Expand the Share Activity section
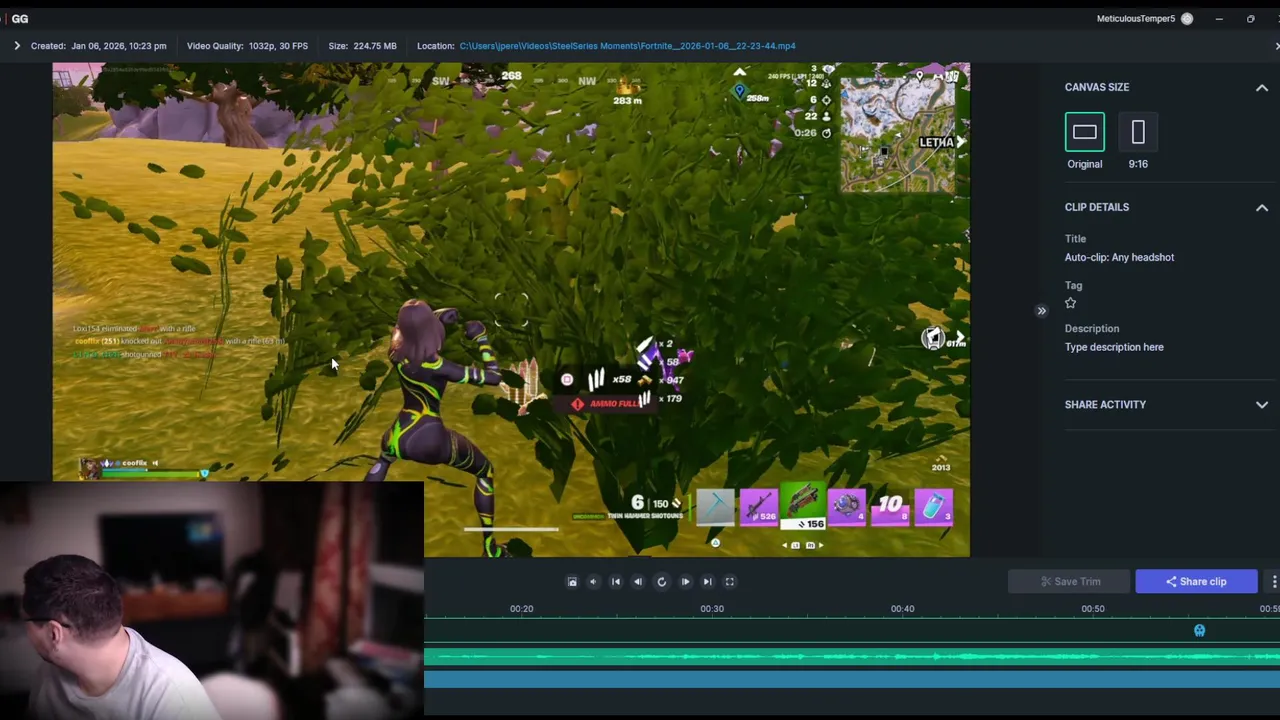1280x720 pixels. [1262, 405]
